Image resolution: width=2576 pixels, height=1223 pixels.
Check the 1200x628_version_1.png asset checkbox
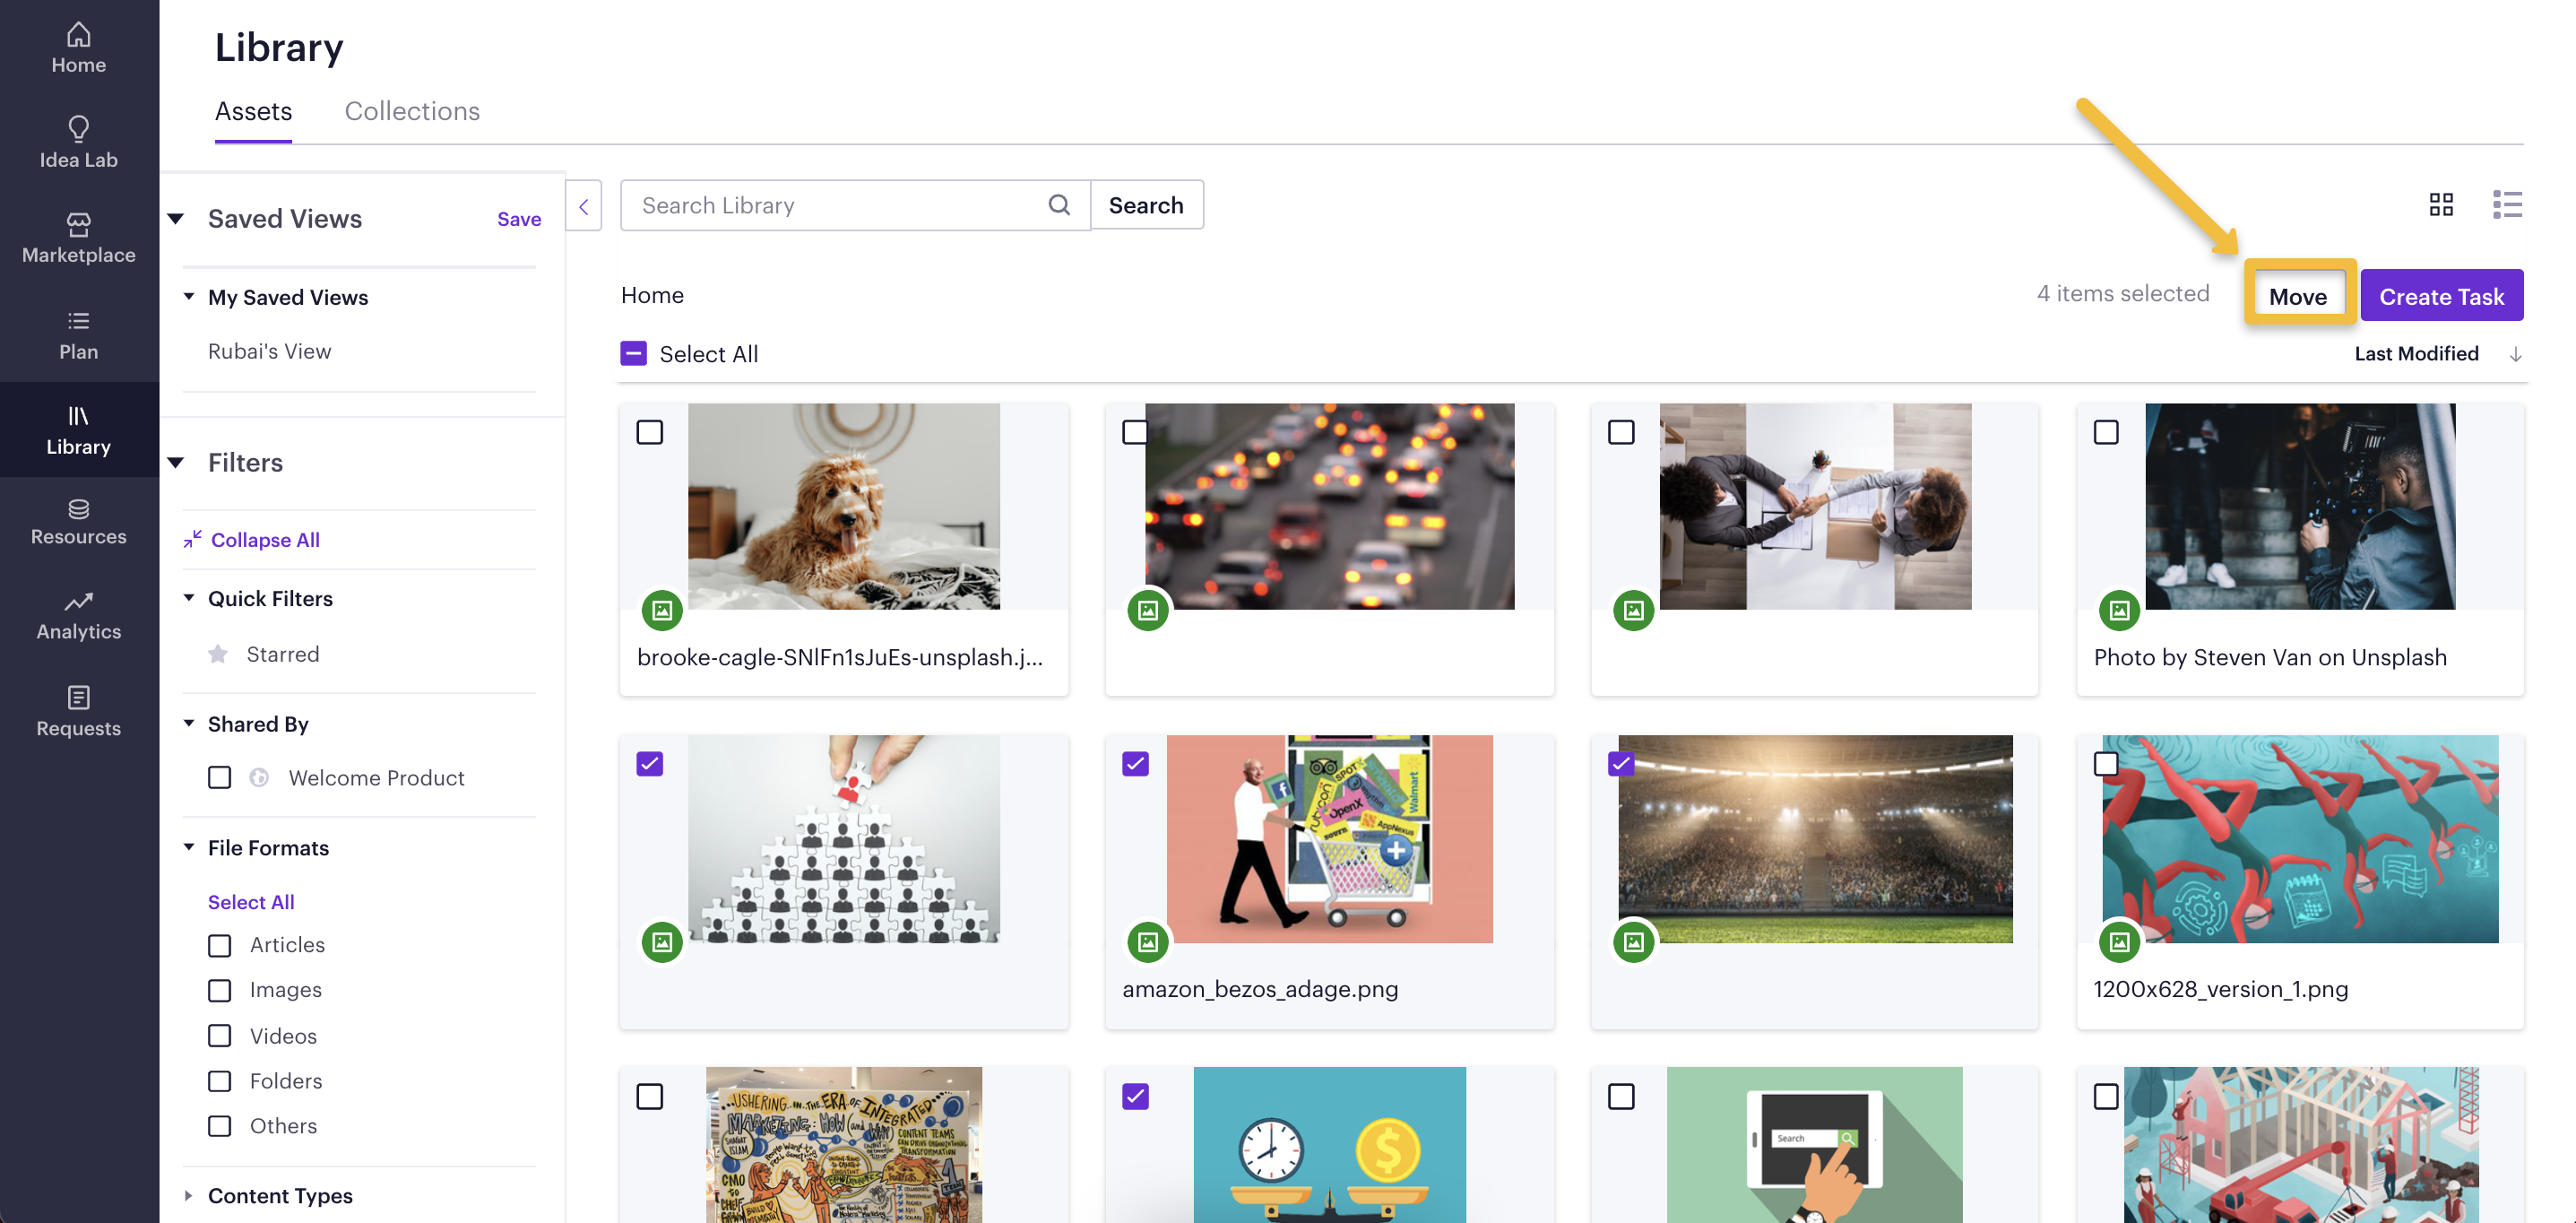2106,764
